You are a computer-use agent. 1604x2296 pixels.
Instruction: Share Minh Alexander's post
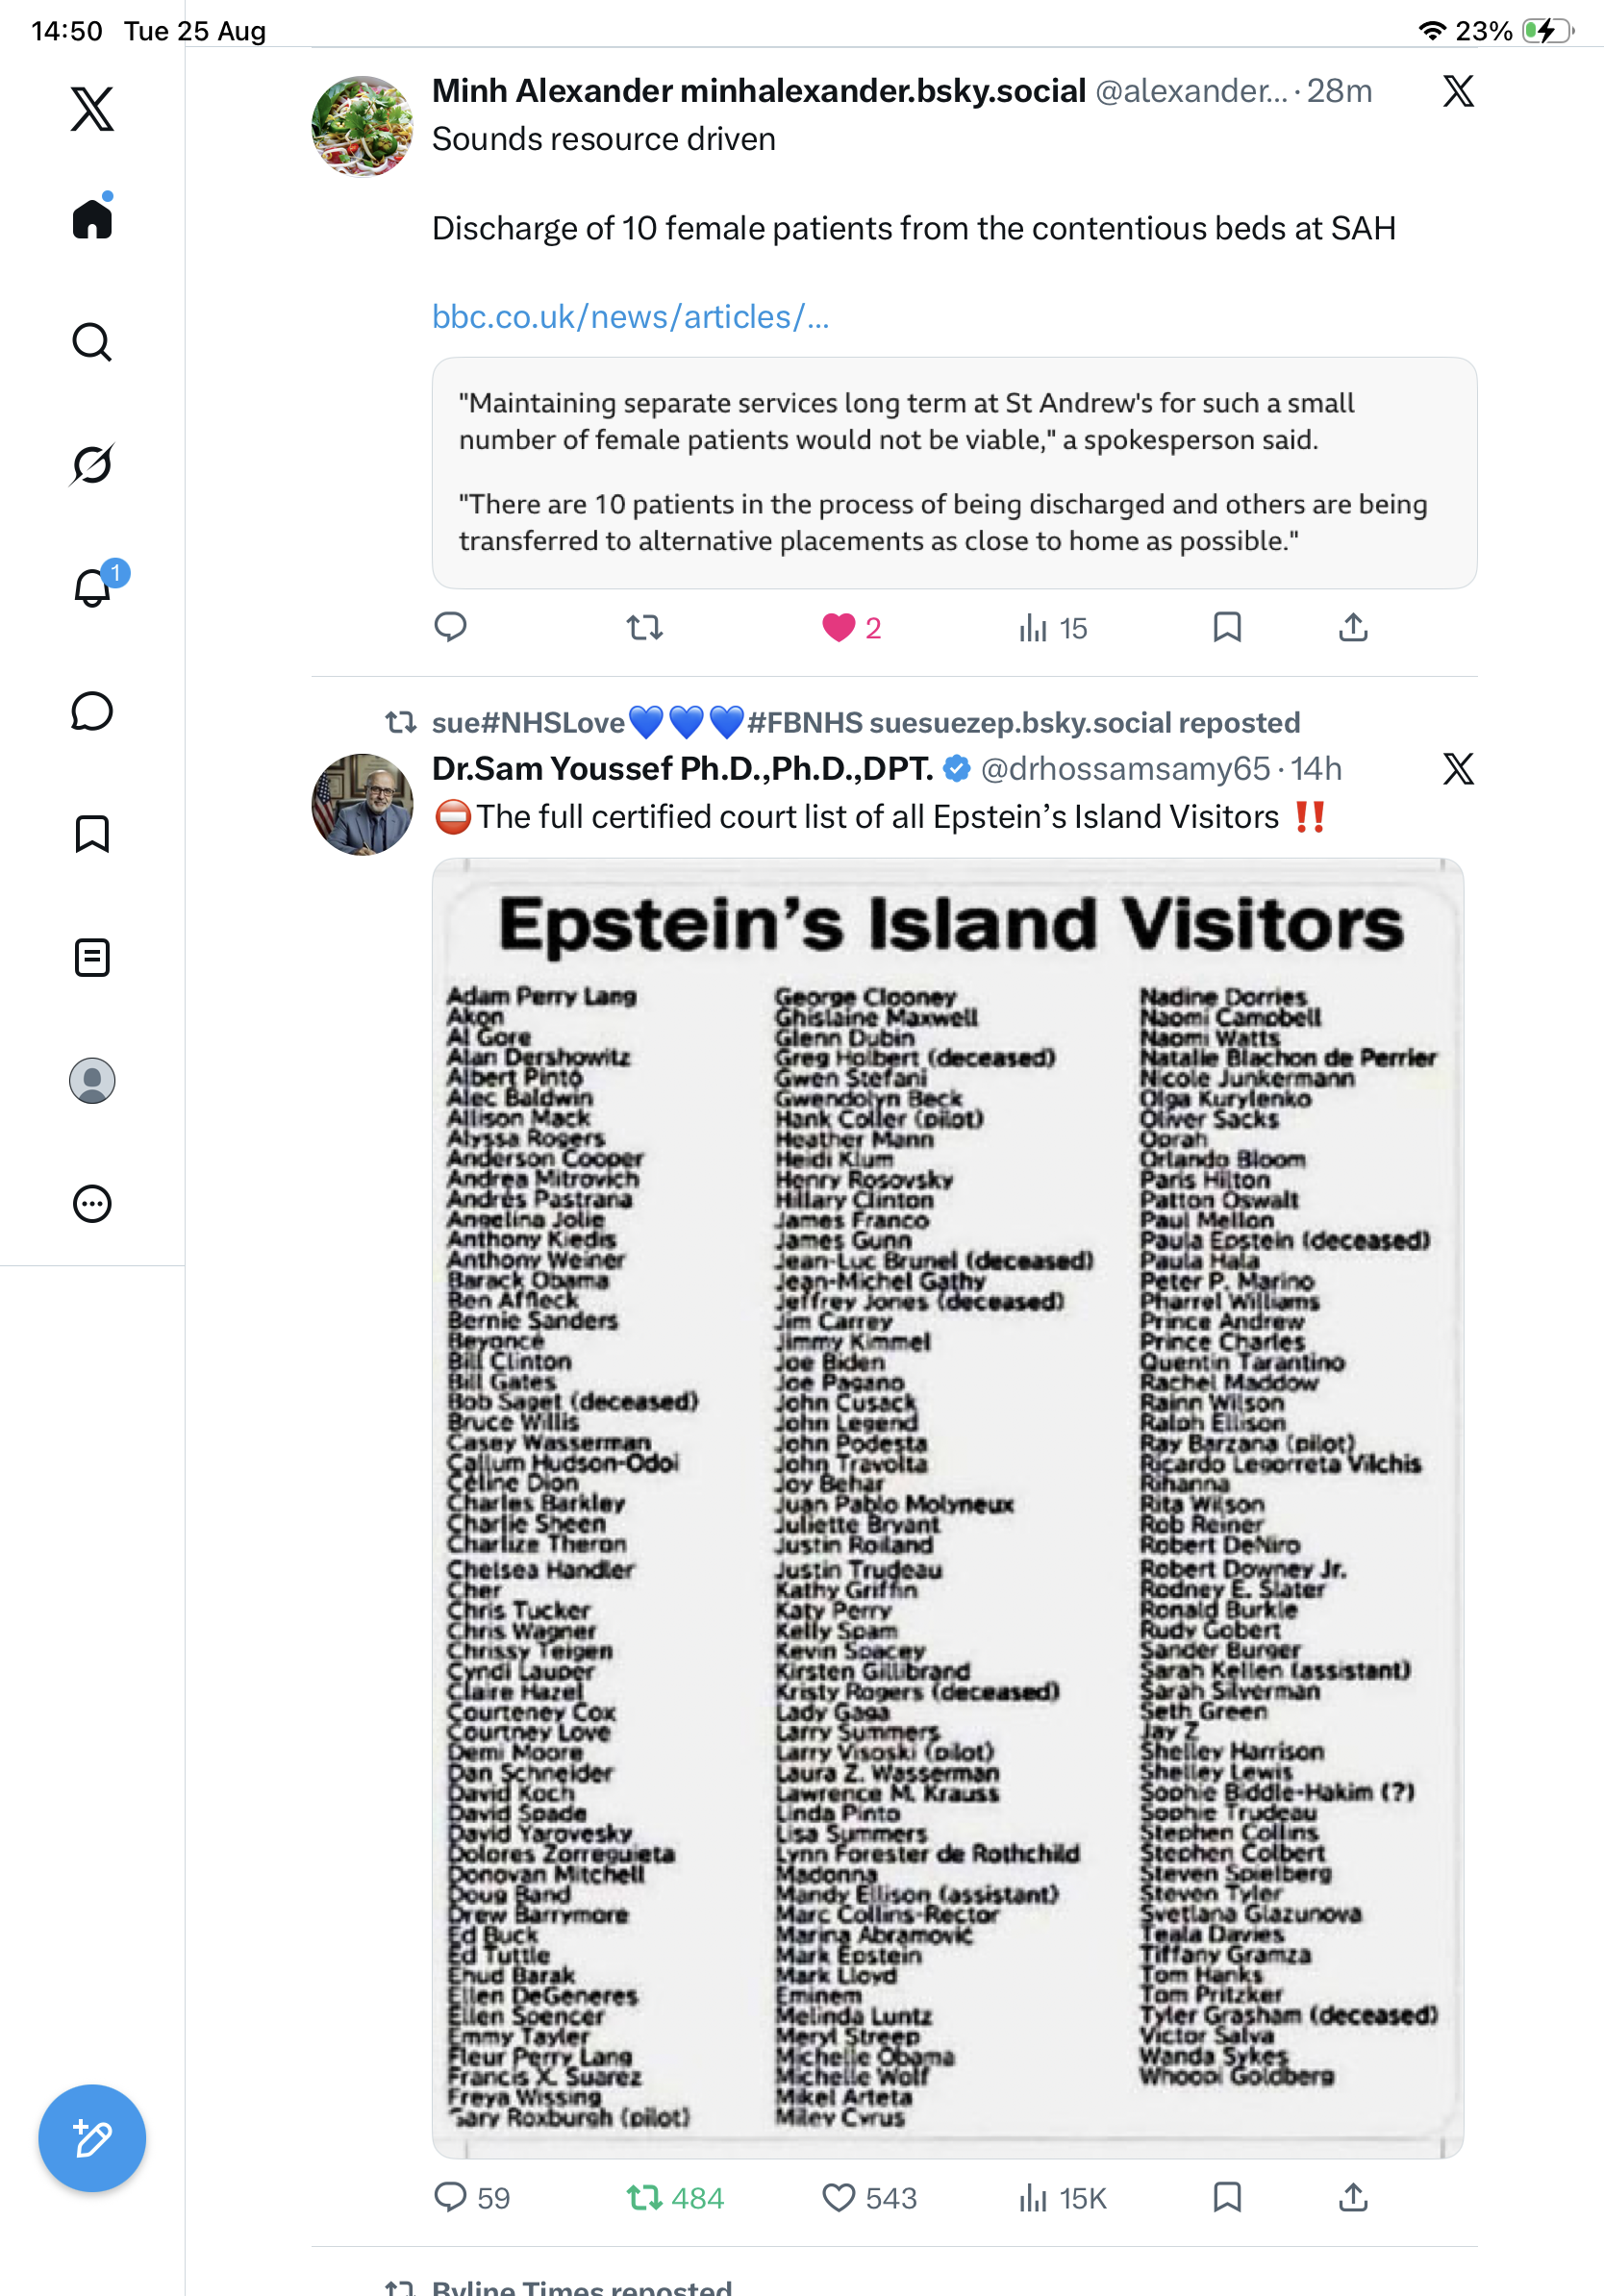1353,628
